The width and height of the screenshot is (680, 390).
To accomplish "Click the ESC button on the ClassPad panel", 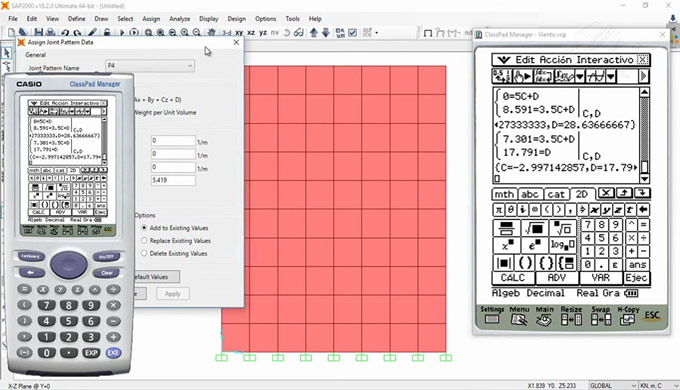I will tap(652, 315).
